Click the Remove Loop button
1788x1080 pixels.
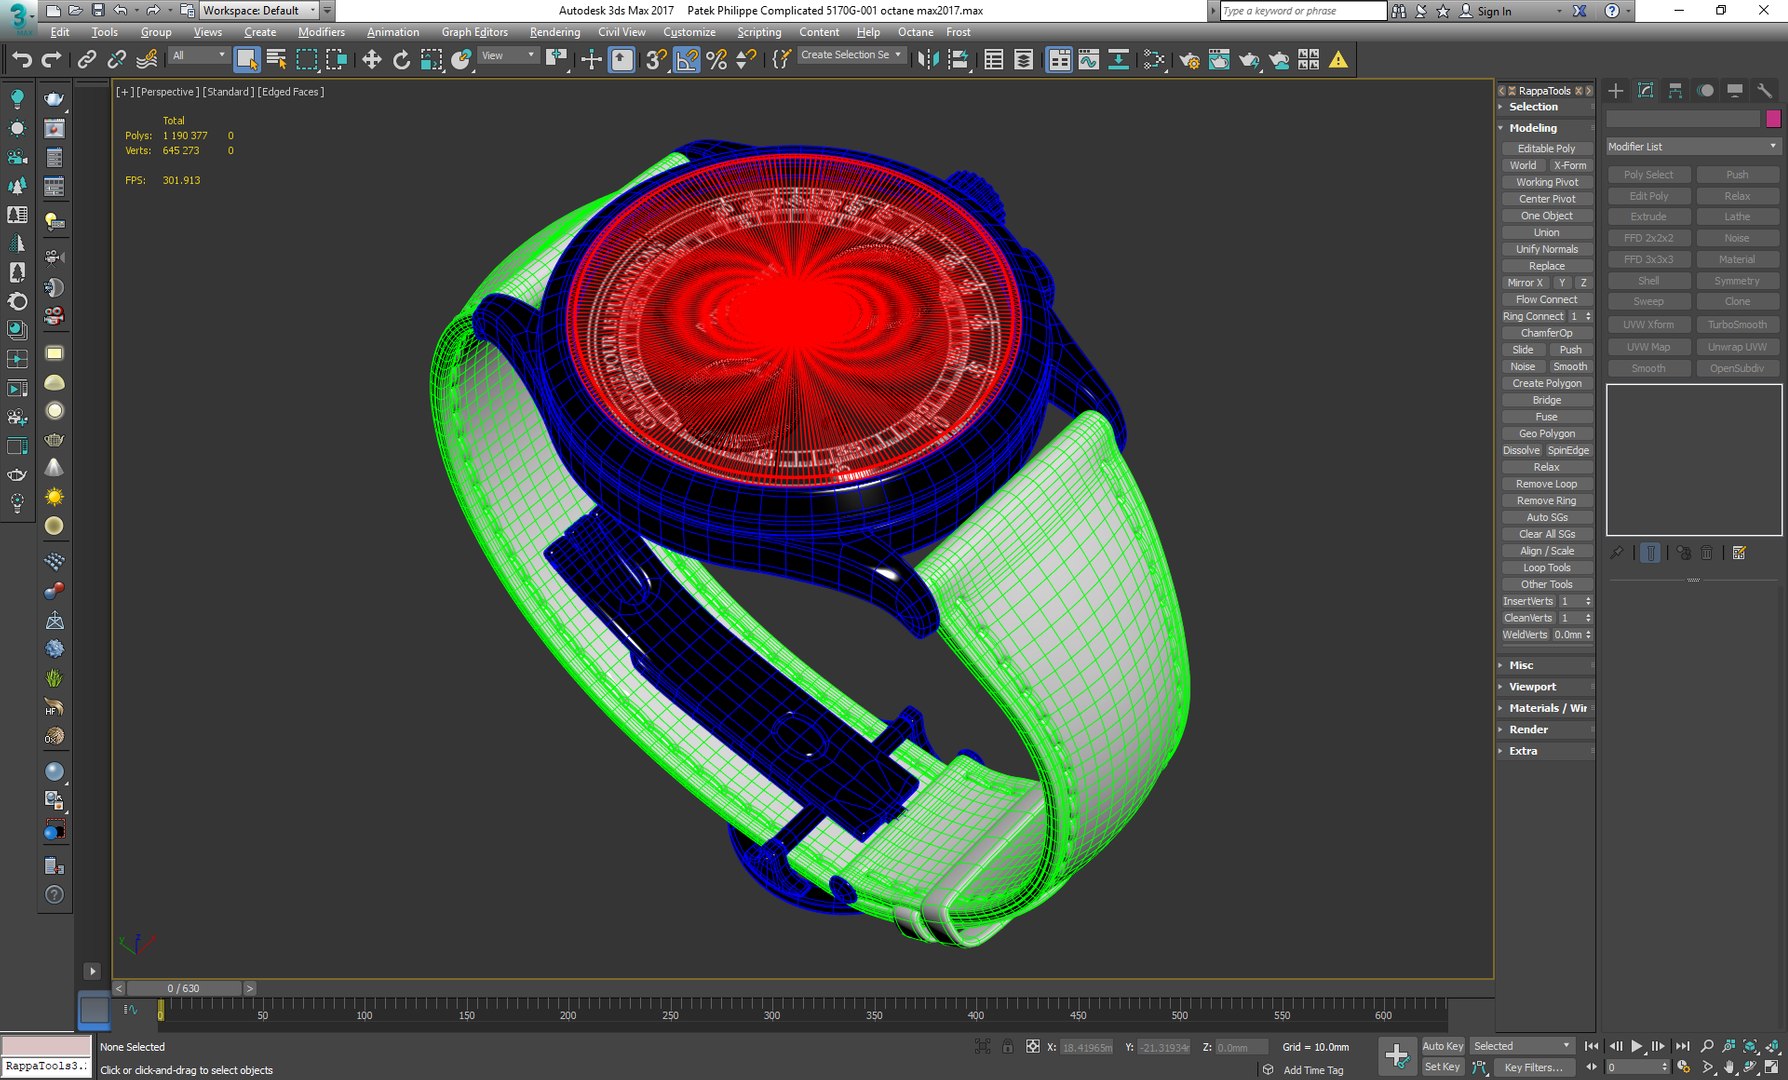pos(1546,484)
